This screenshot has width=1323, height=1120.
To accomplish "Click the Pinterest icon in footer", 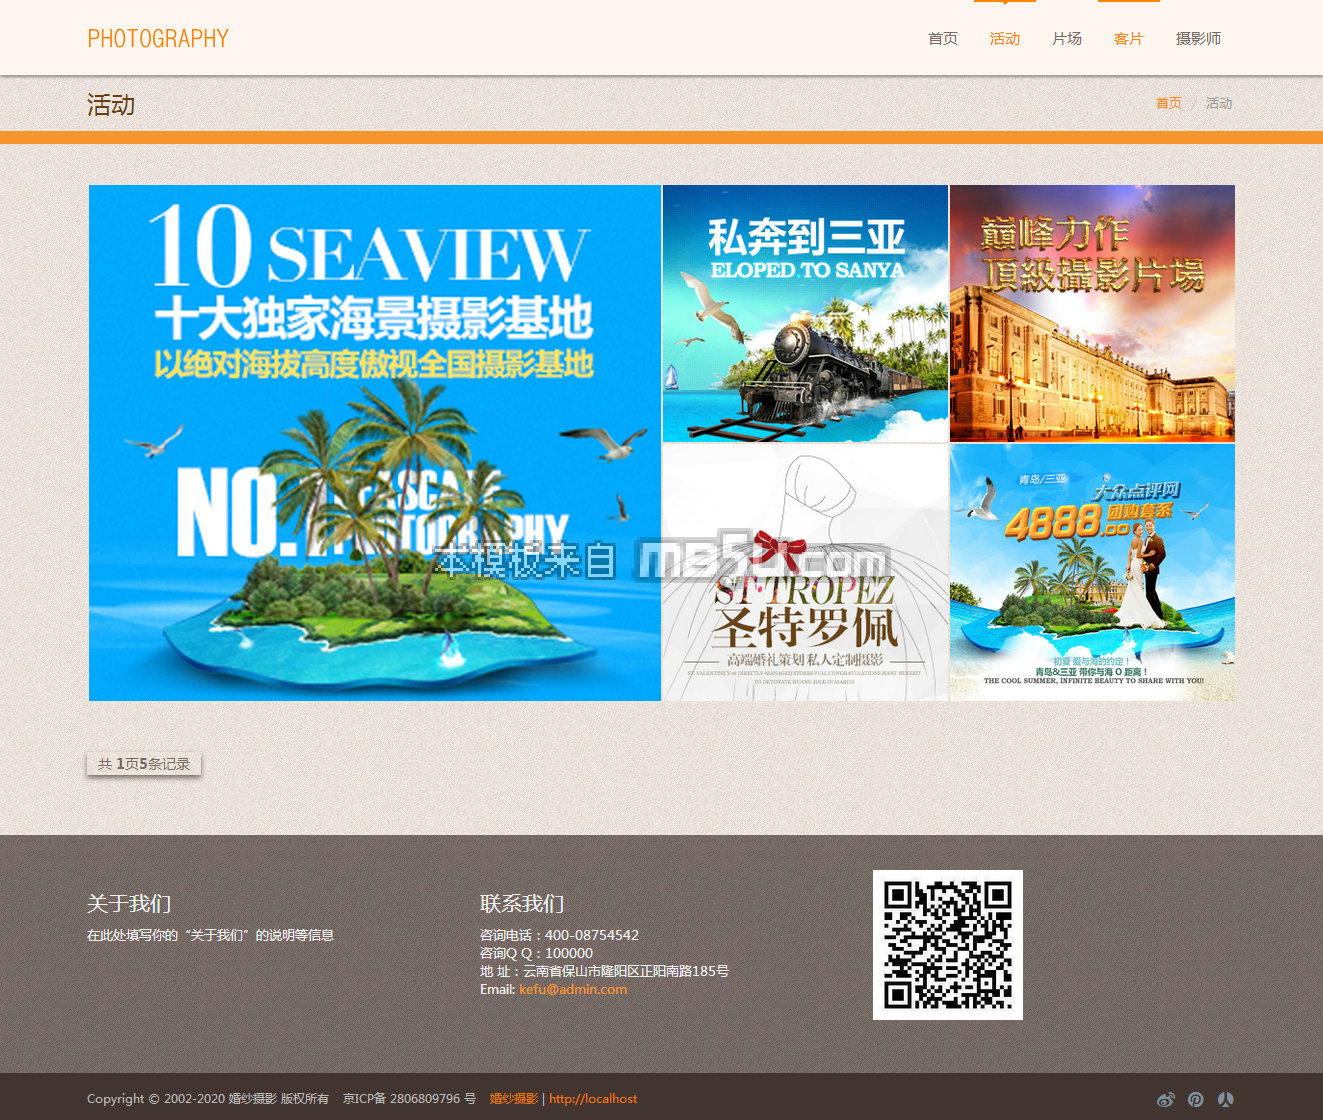I will (1195, 1099).
